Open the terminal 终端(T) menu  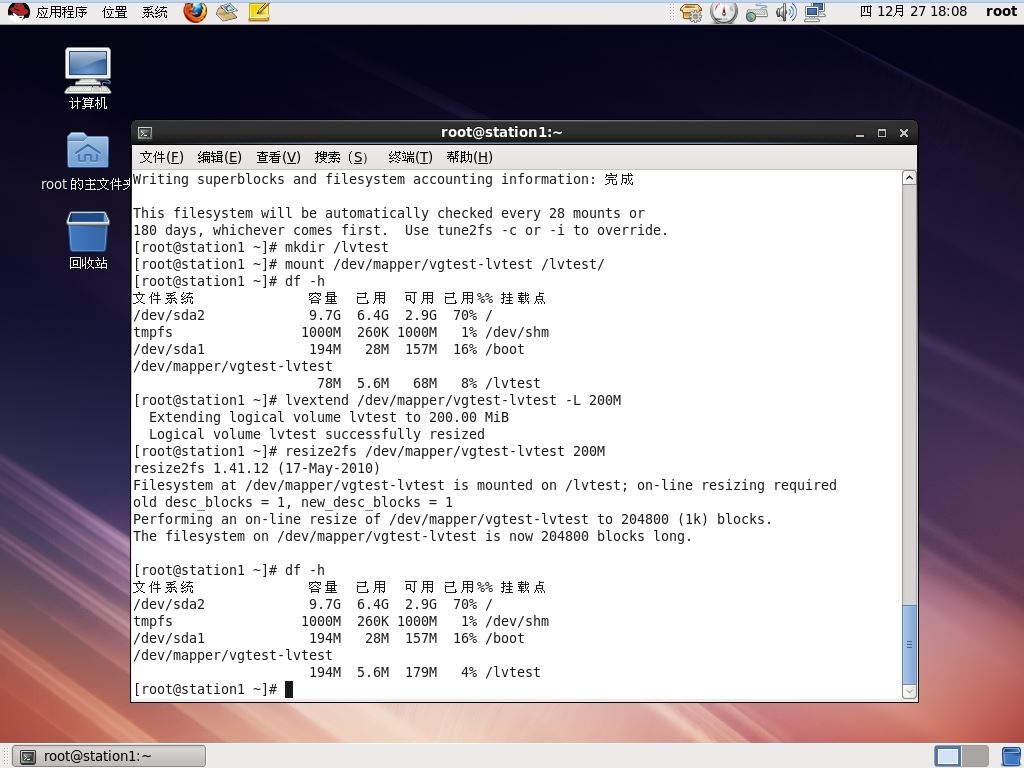pyautogui.click(x=410, y=157)
